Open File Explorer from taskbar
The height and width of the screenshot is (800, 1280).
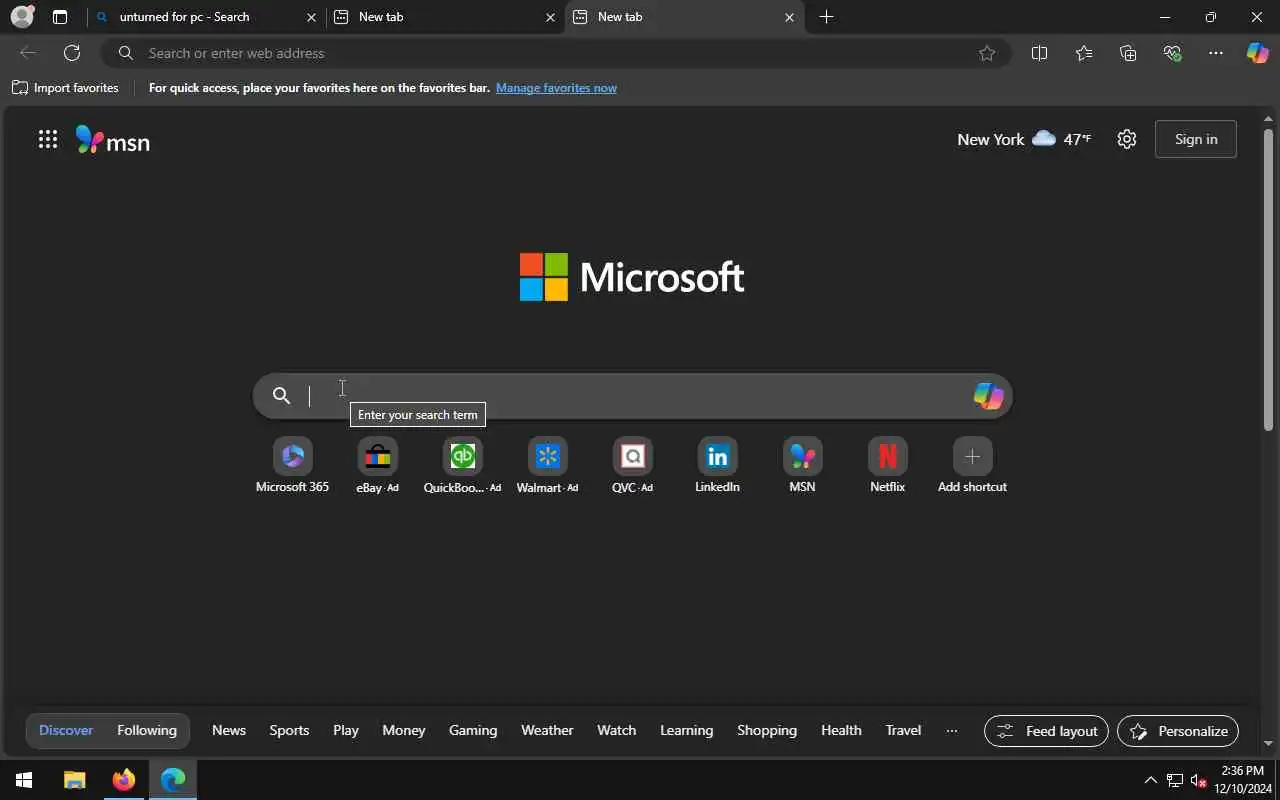[x=74, y=780]
